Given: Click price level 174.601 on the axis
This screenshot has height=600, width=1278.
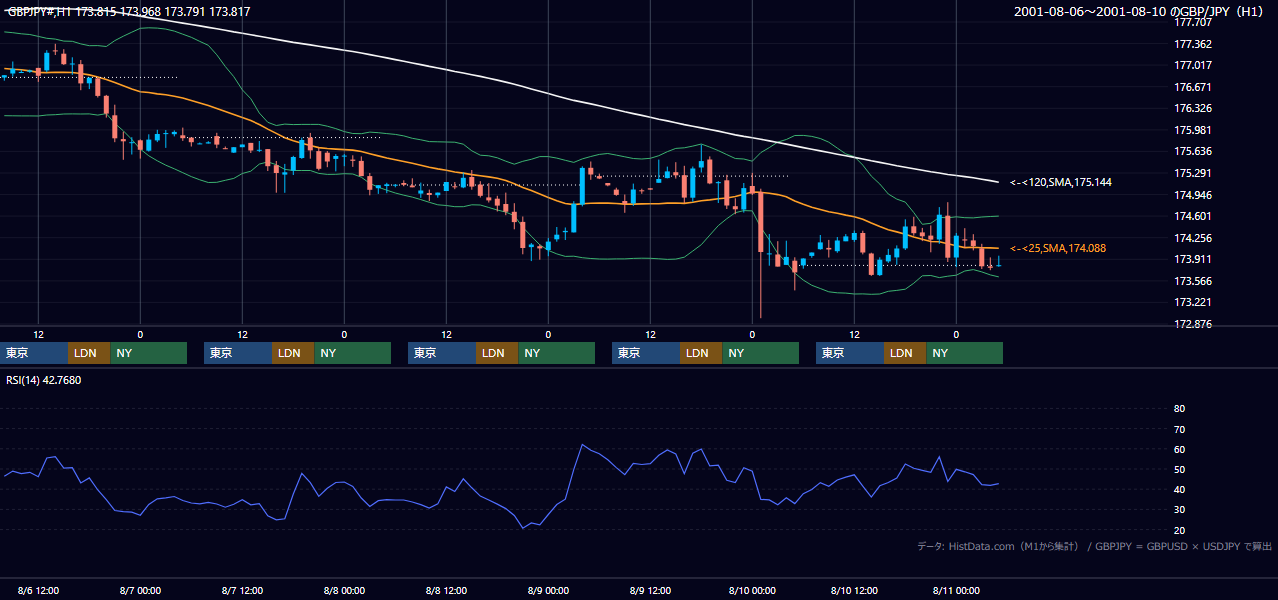Looking at the screenshot, I should [x=1193, y=216].
